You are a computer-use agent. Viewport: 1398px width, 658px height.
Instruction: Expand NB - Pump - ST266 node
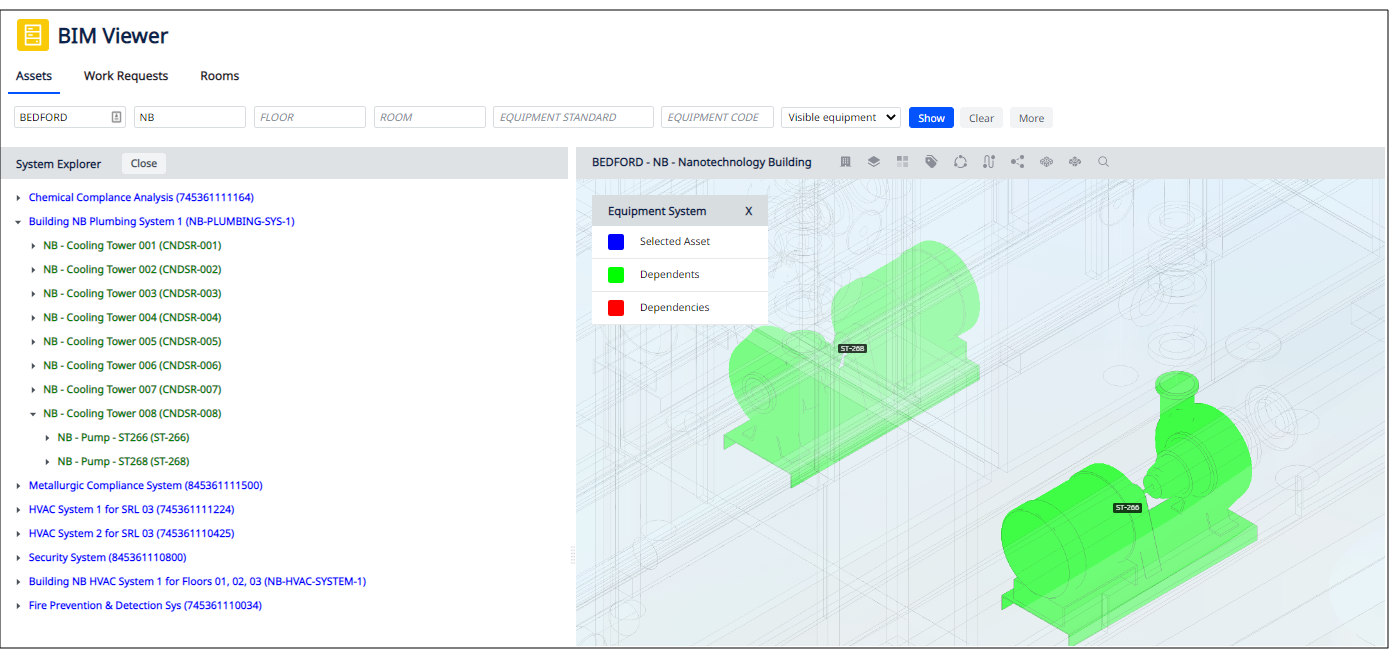[47, 438]
